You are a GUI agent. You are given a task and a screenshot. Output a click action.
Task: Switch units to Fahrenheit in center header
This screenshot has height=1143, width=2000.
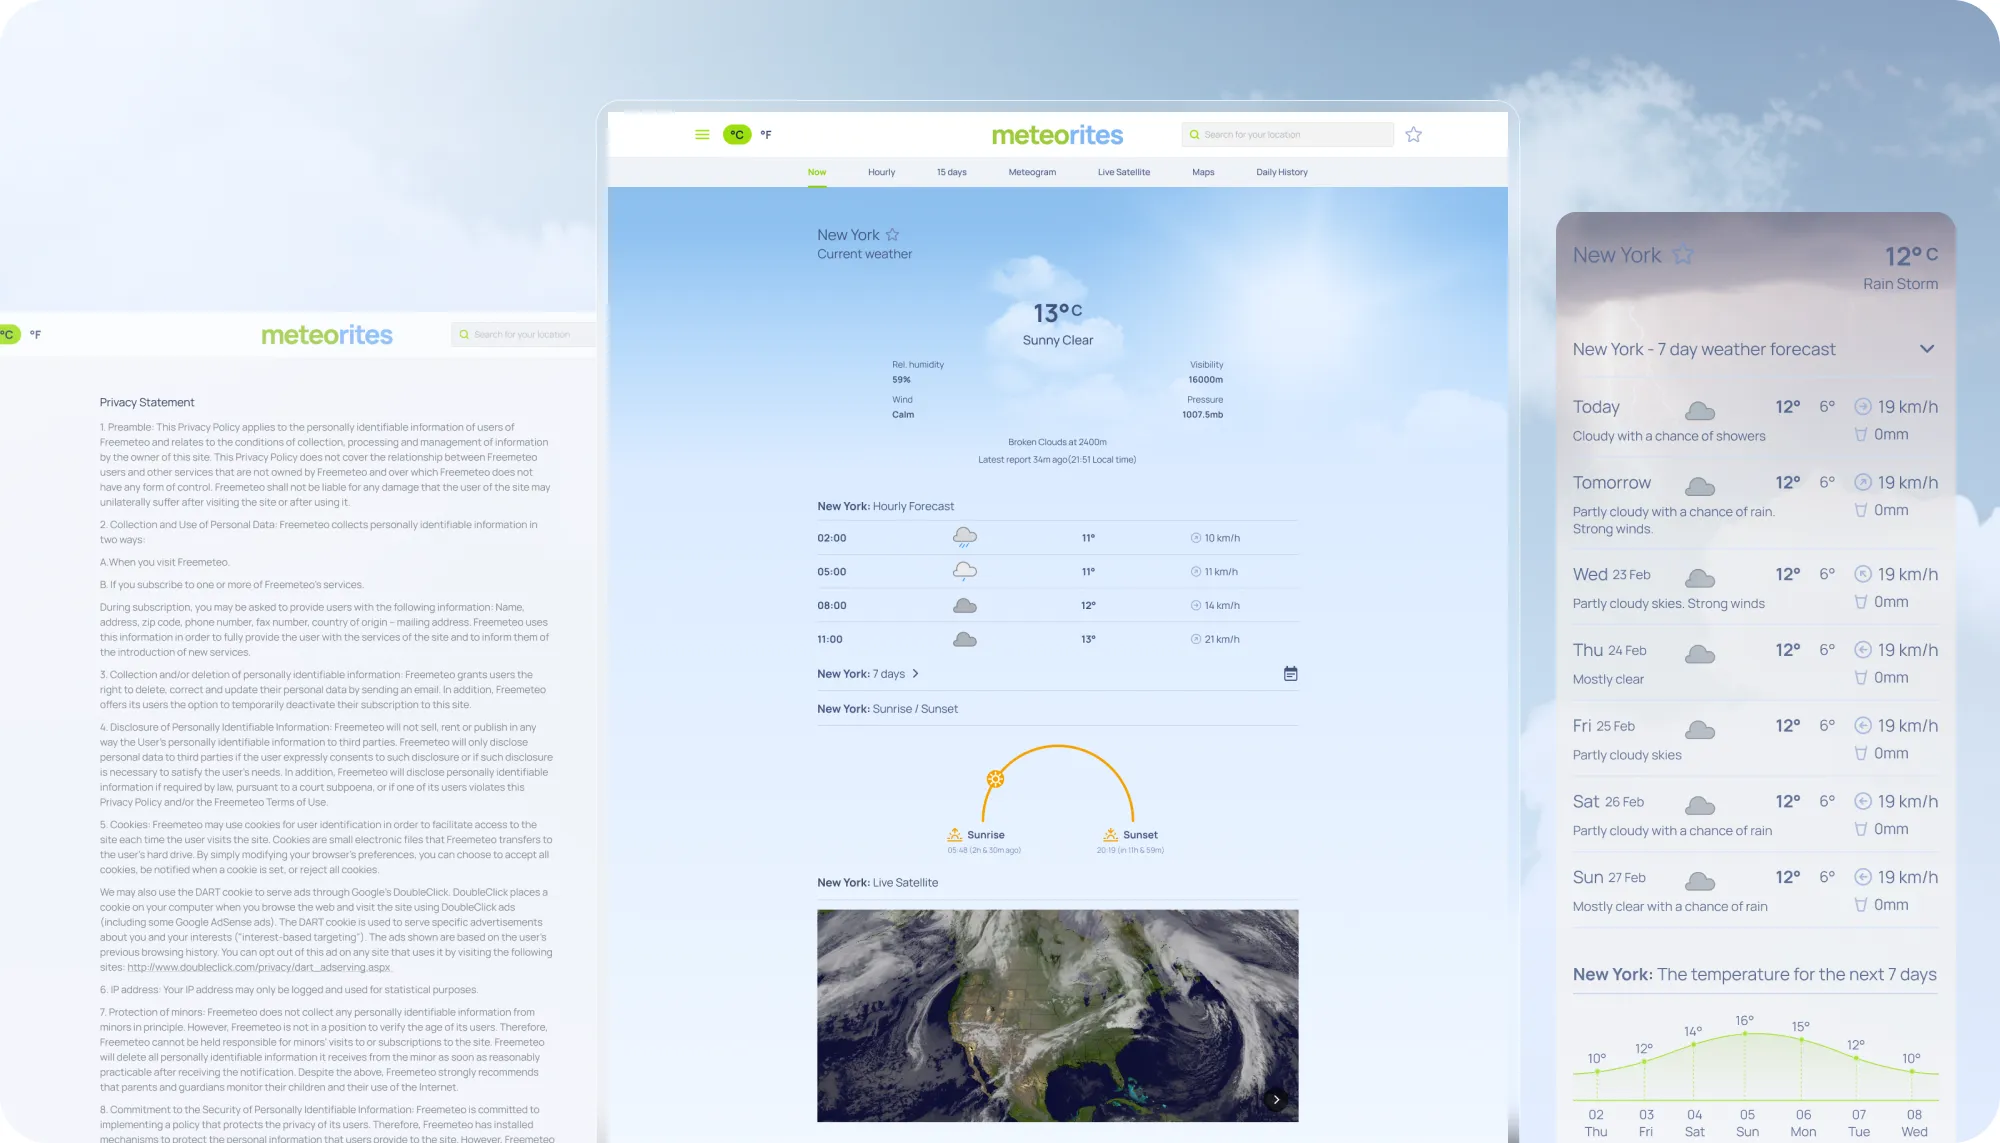766,135
